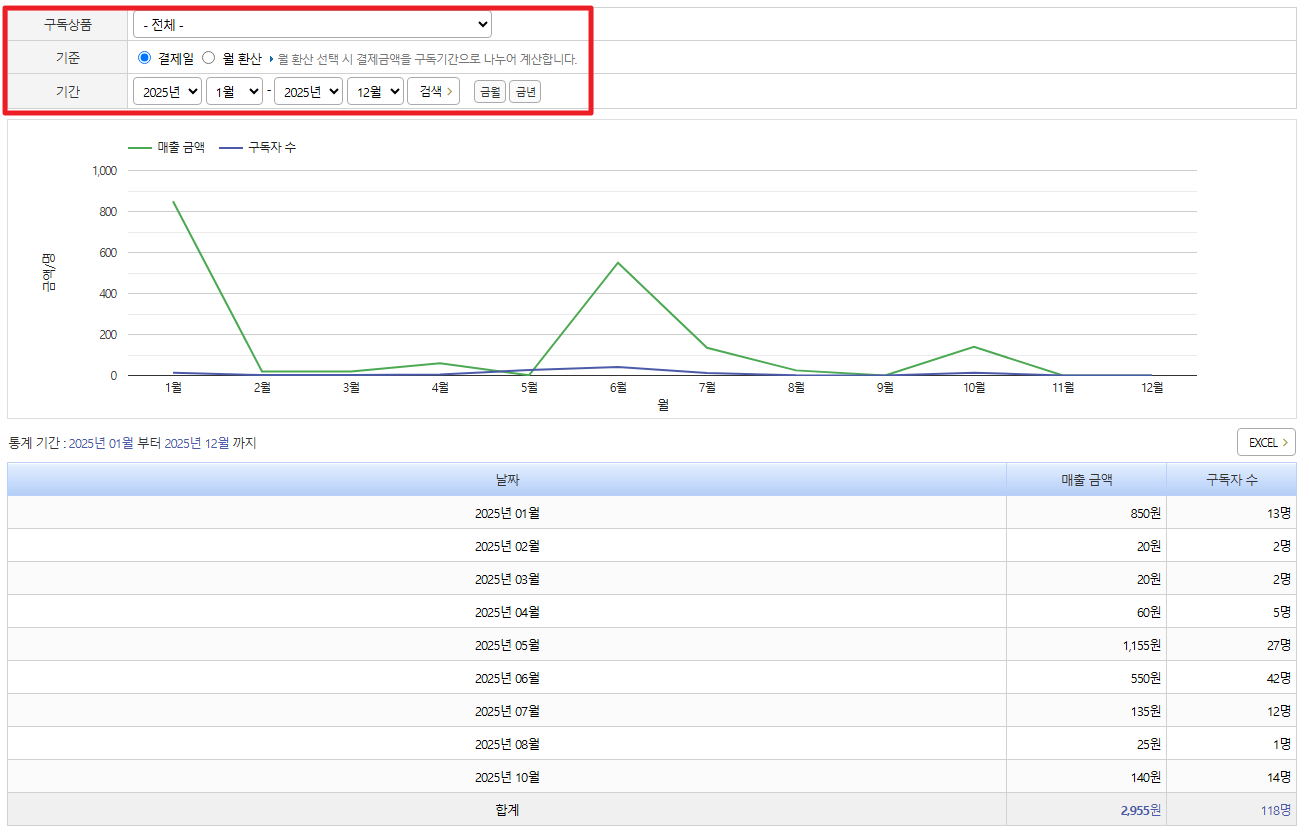
Task: Click the 매출 금액 table column header
Action: tap(1086, 480)
